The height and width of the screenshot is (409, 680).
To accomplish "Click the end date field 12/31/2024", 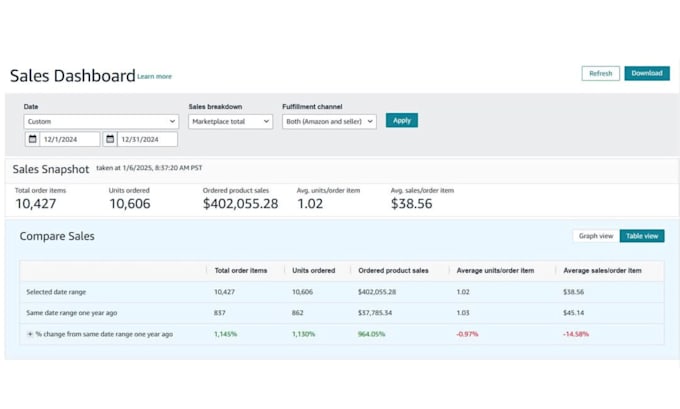I will [x=149, y=139].
